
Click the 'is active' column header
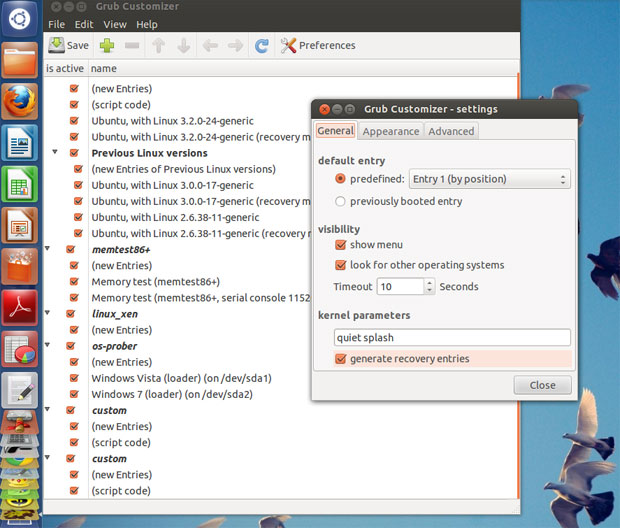pyautogui.click(x=65, y=68)
